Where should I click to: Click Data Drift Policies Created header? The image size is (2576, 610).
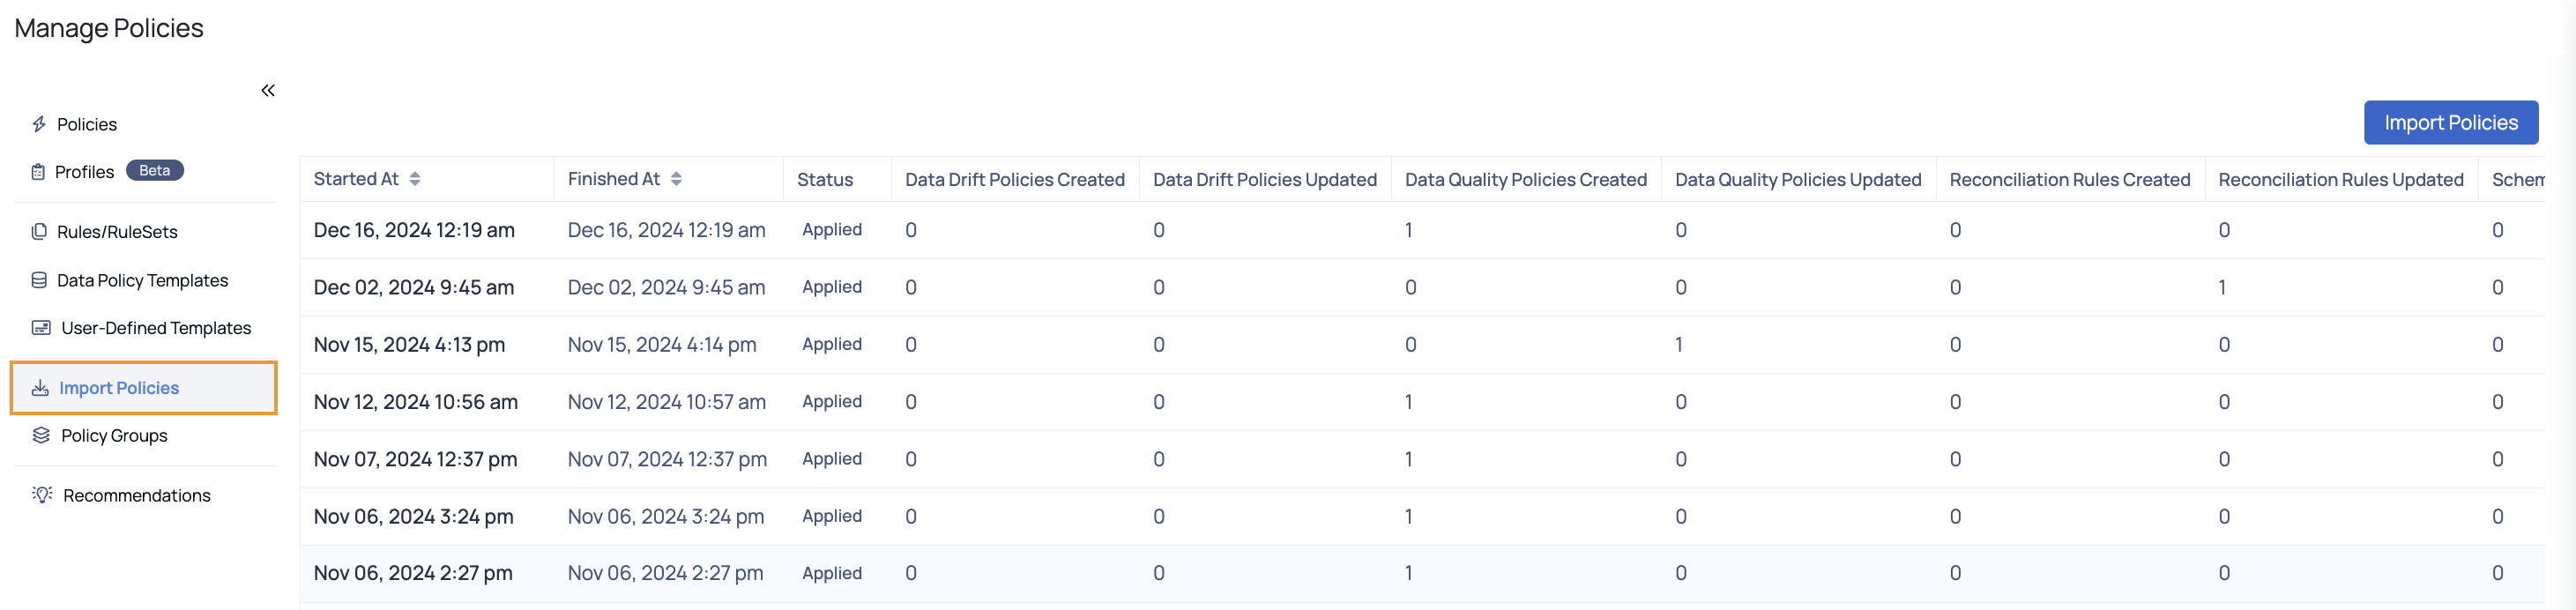[1015, 179]
